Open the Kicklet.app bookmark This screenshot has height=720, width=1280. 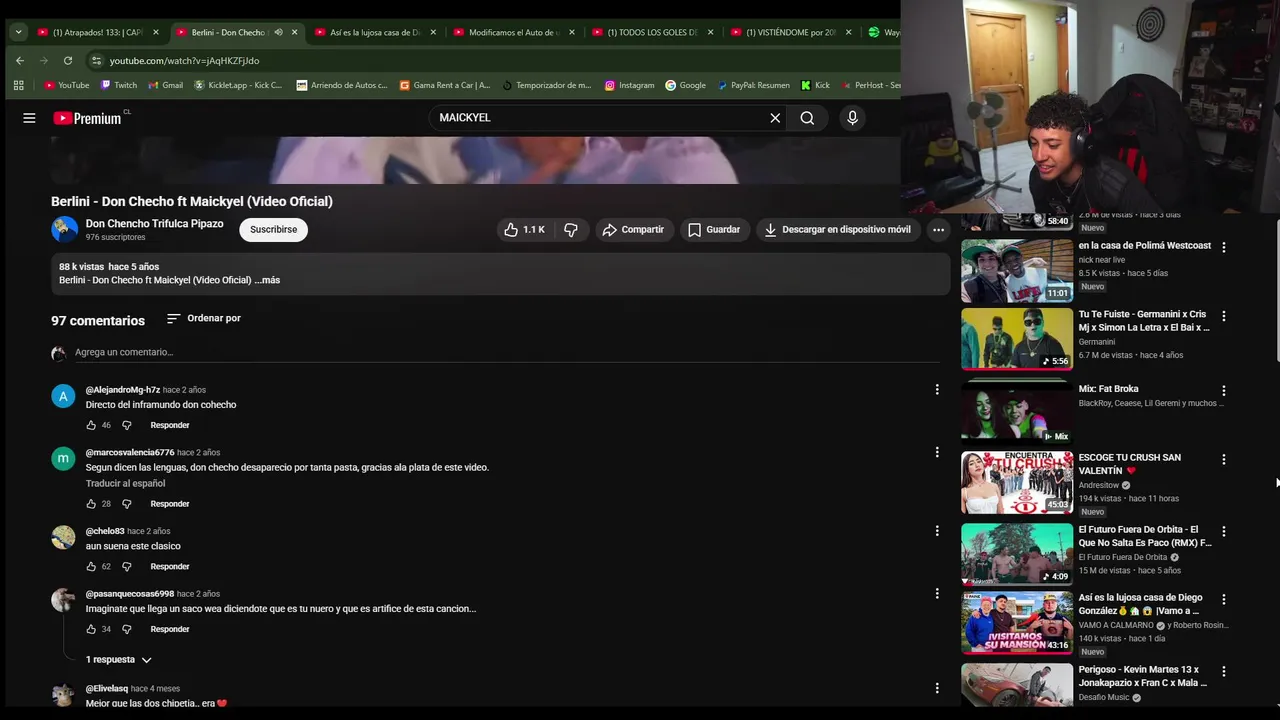click(237, 85)
